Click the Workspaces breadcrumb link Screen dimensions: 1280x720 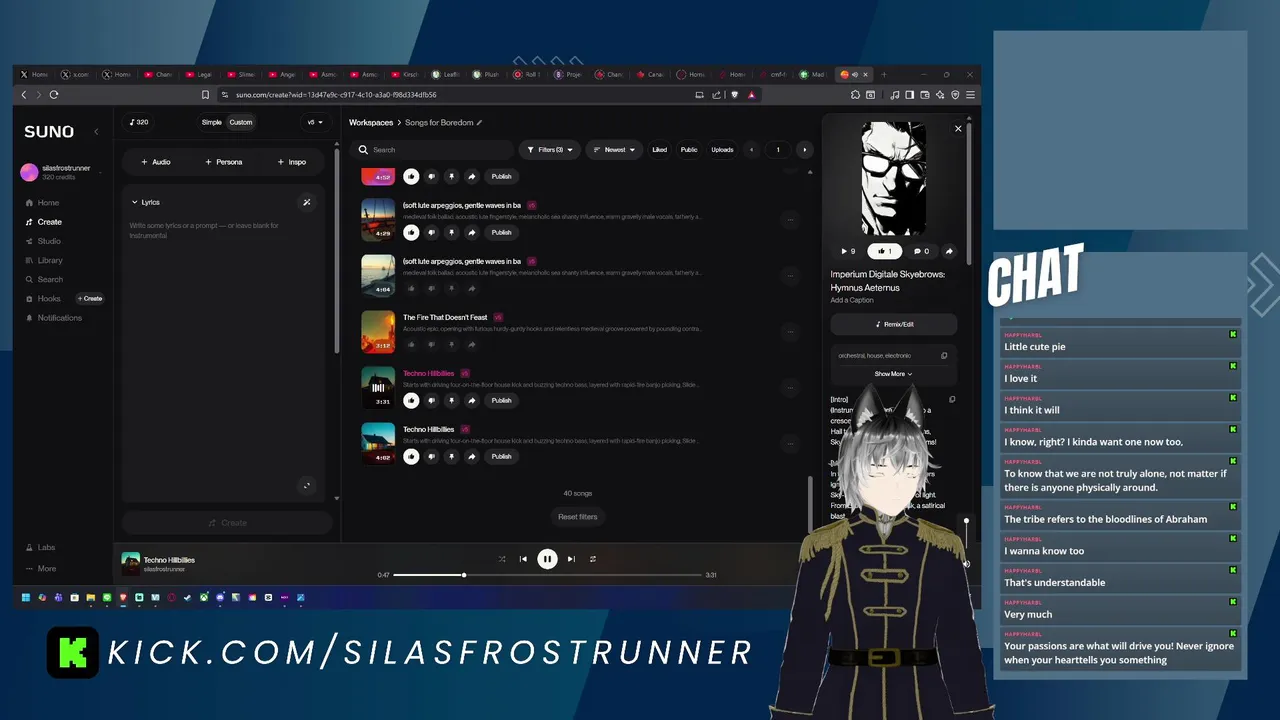coord(371,123)
